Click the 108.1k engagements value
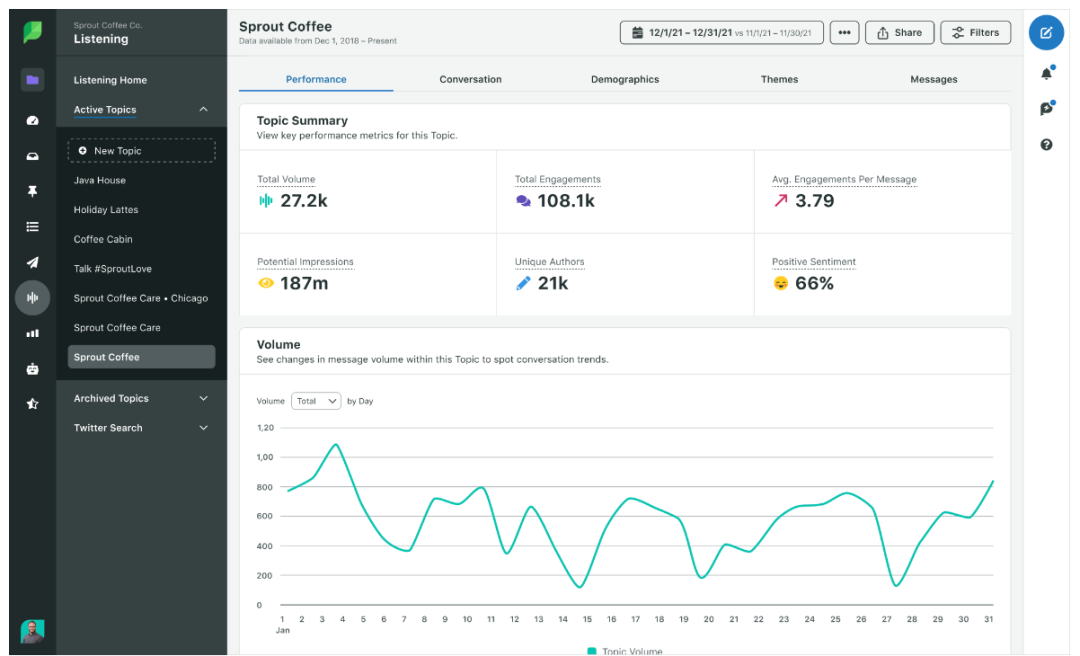The width and height of the screenshot is (1080, 656). tap(565, 201)
